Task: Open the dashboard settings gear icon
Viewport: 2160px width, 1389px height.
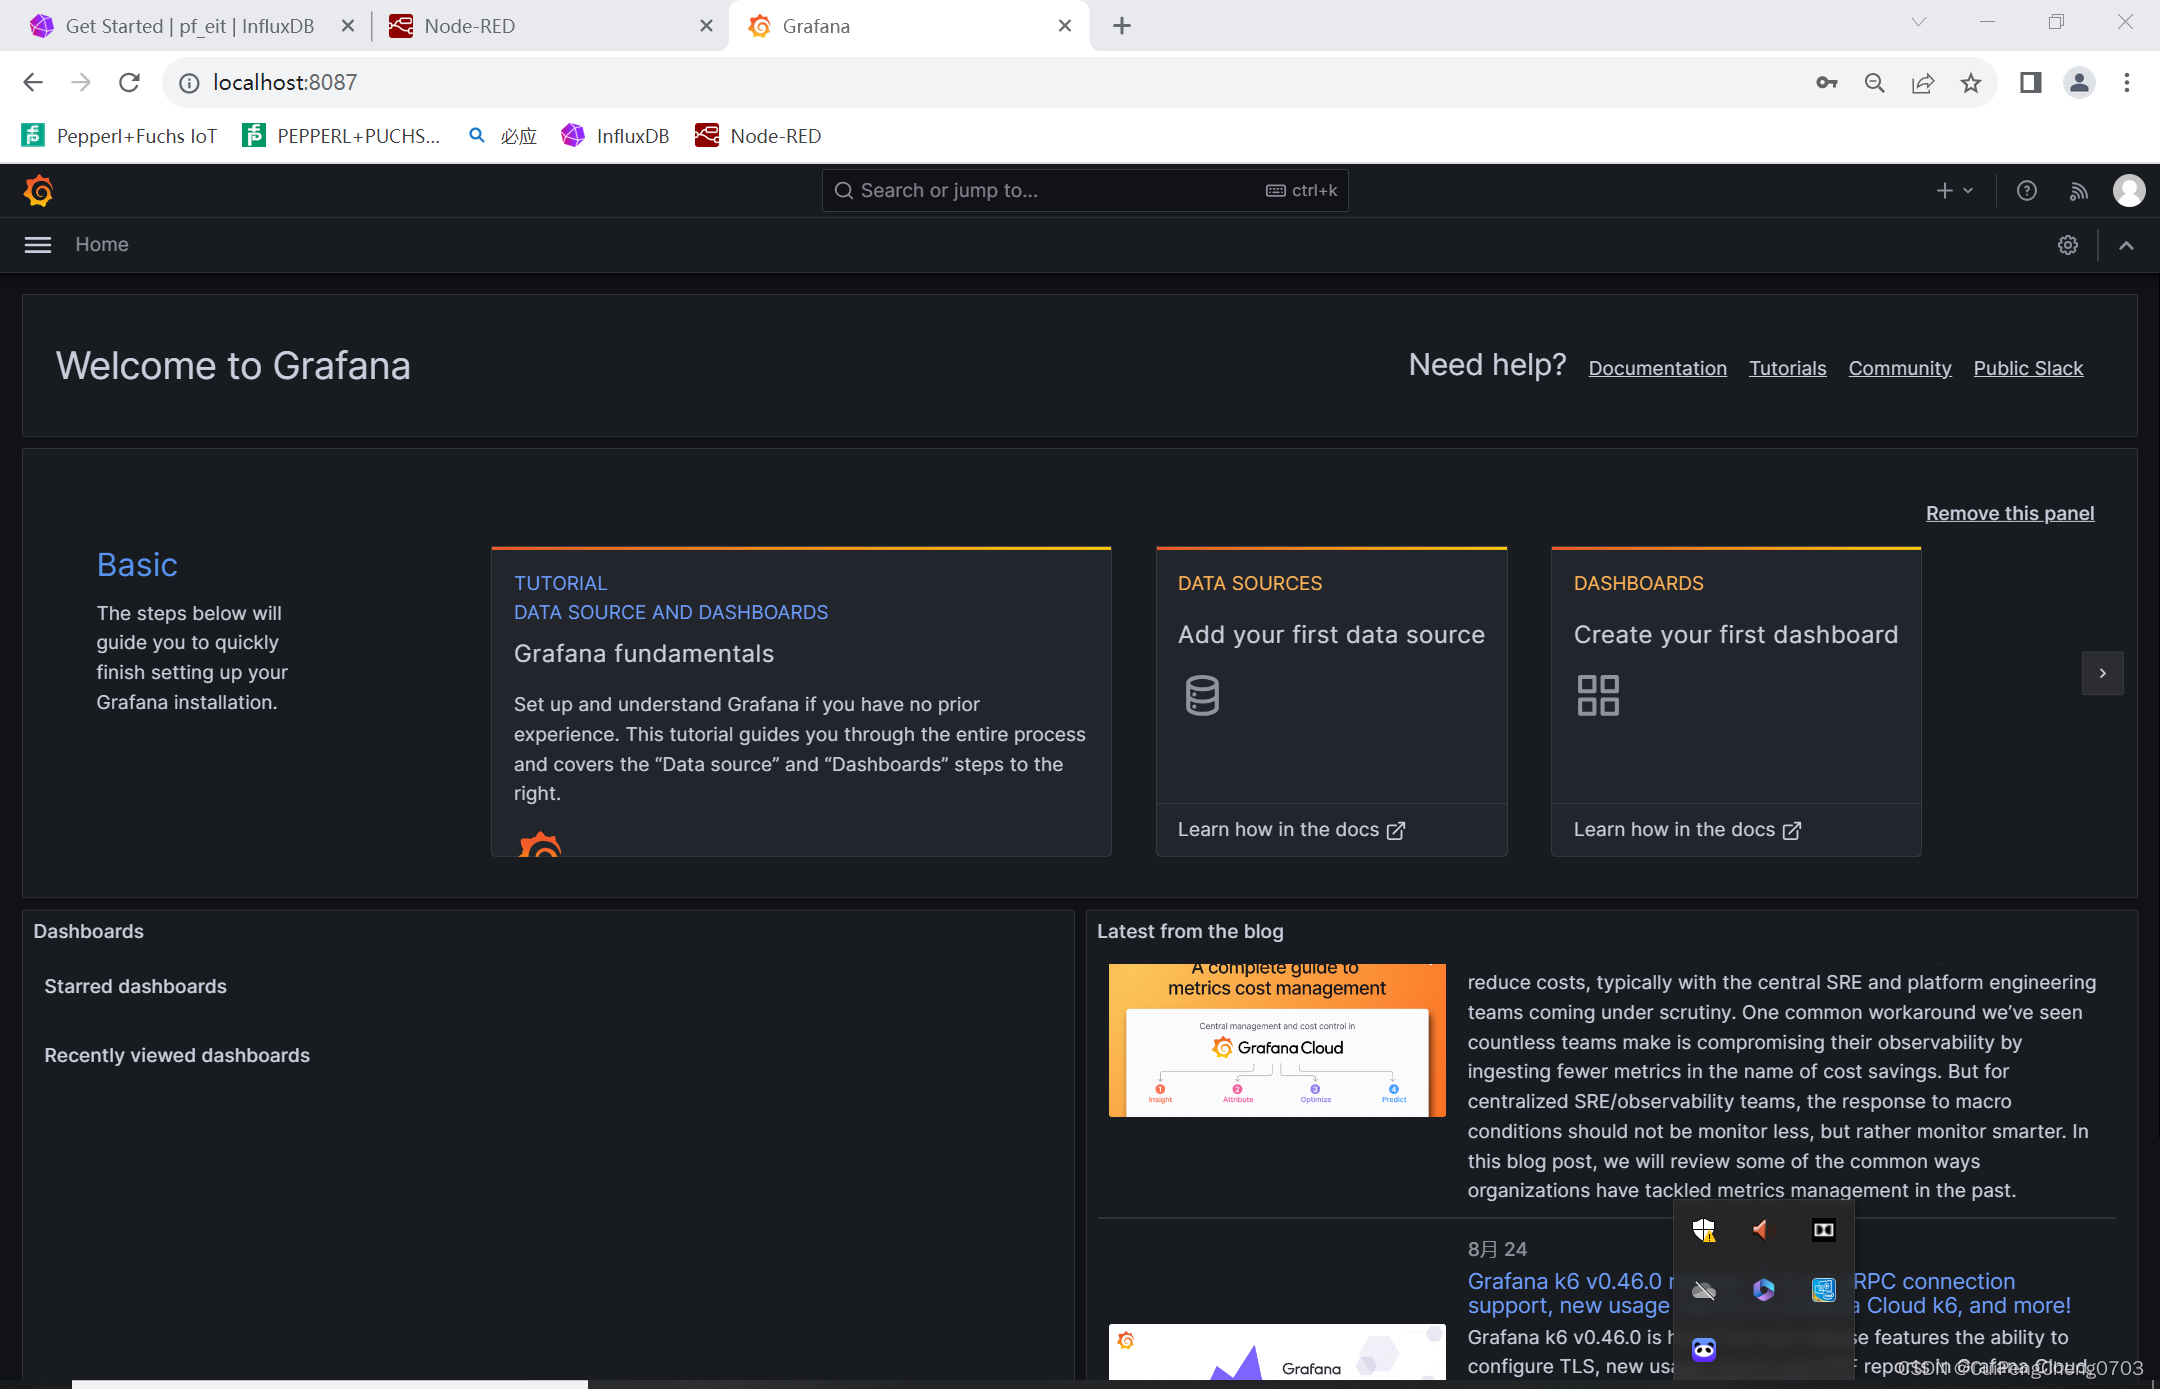Action: (x=2067, y=245)
